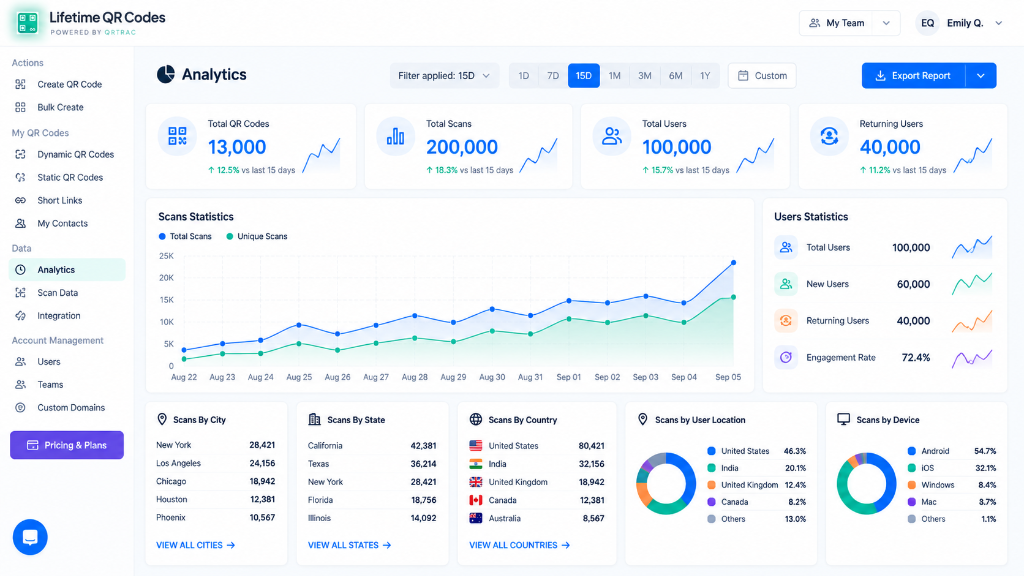
Task: Click the Analytics pie chart icon
Action: coord(166,74)
